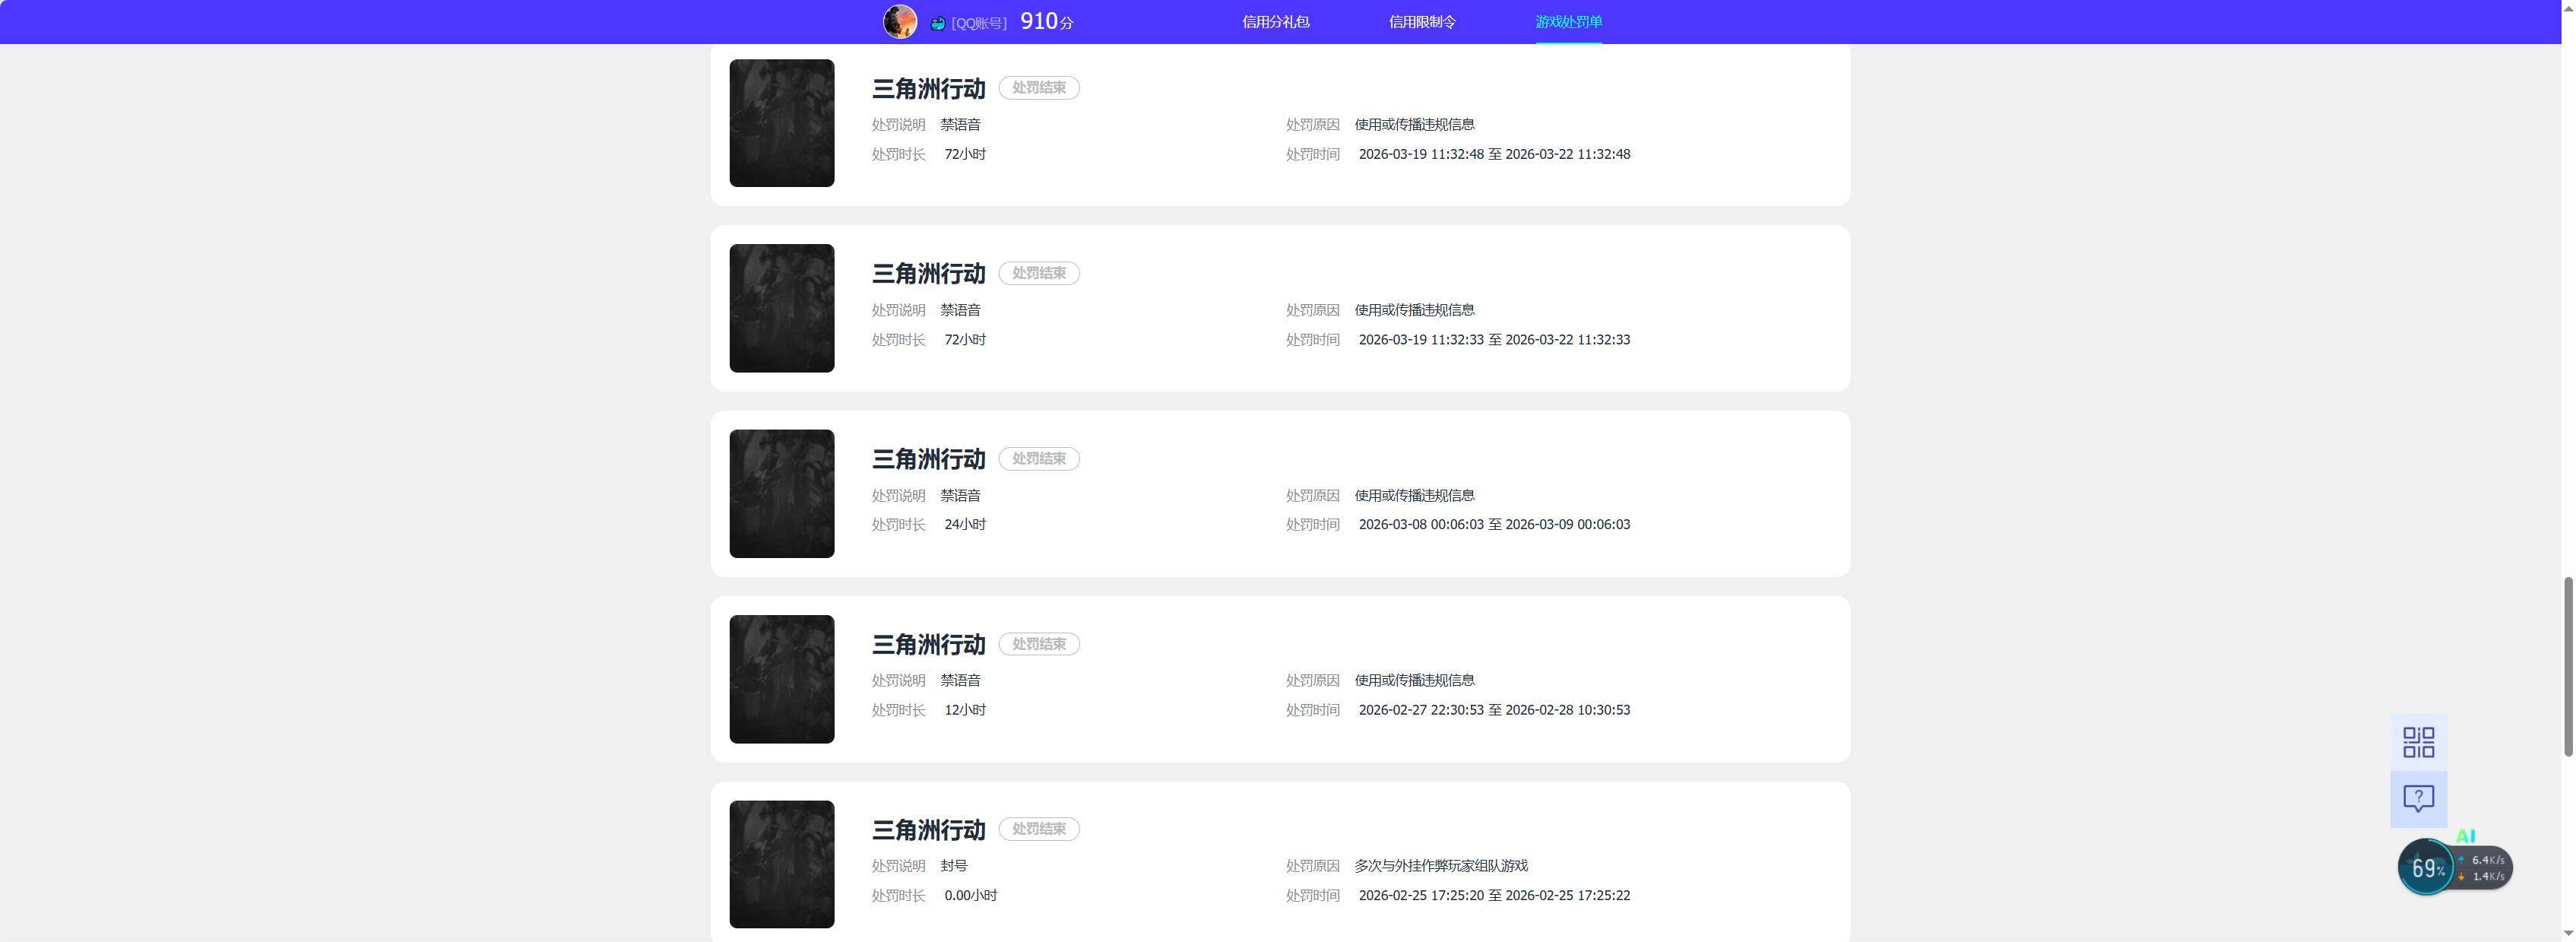
Task: Click the scrollbar down arrow
Action: 2568,933
